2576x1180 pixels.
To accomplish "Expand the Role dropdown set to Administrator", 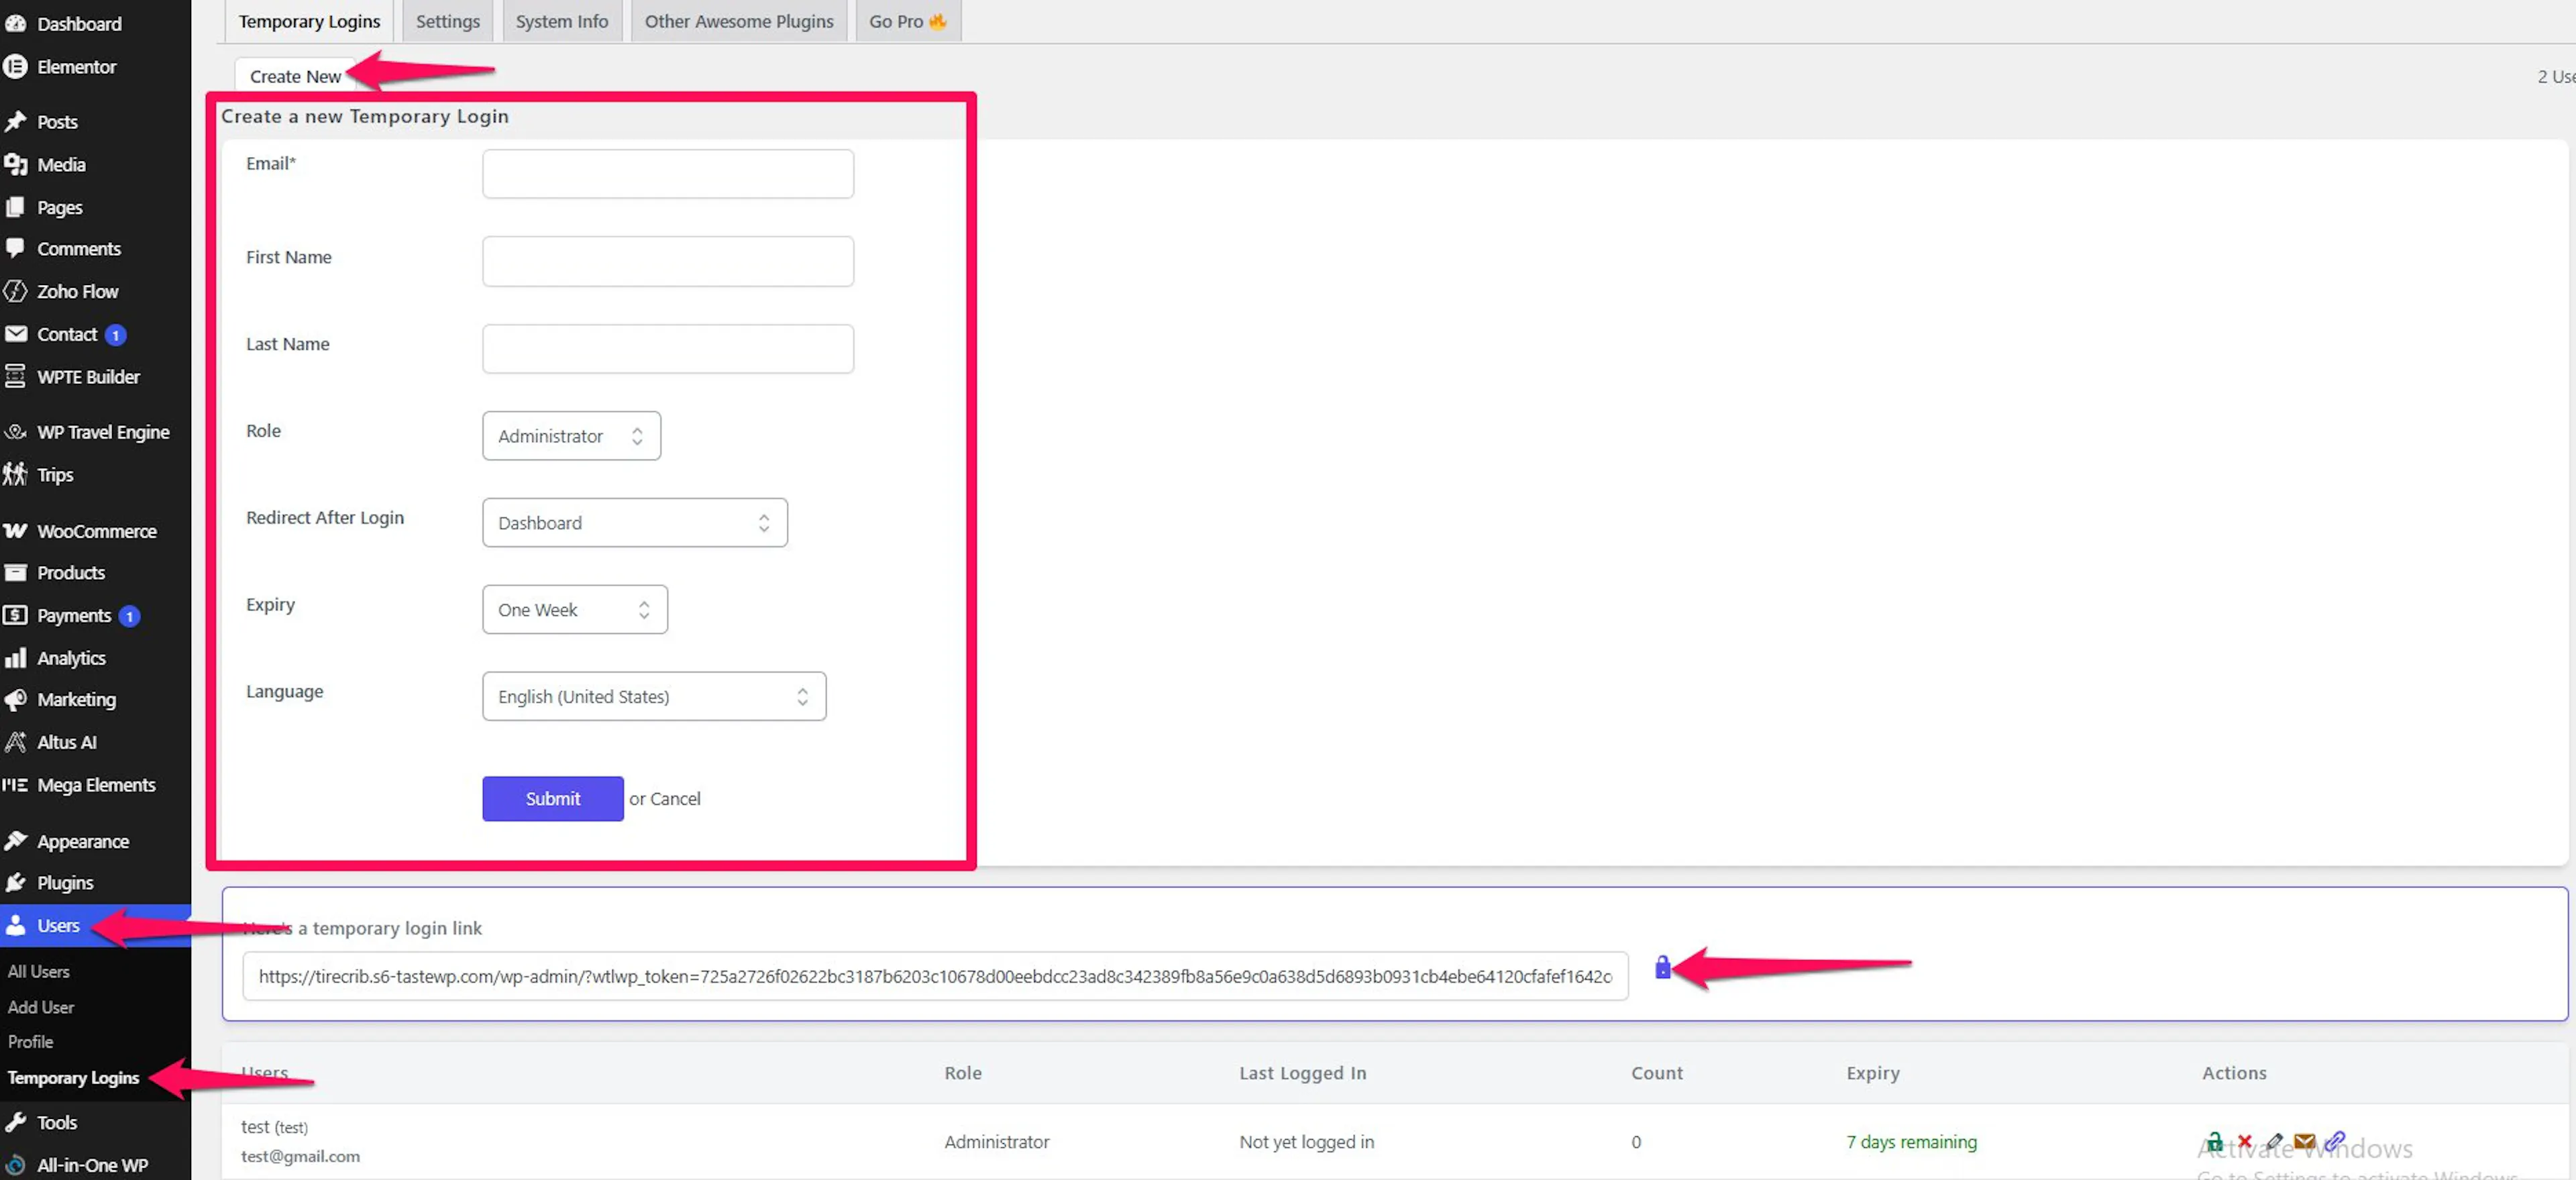I will point(571,436).
